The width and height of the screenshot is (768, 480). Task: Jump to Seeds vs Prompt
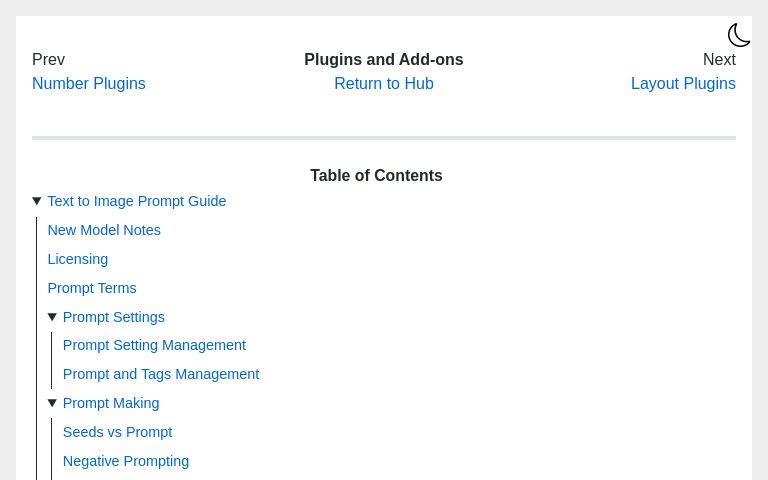118,432
